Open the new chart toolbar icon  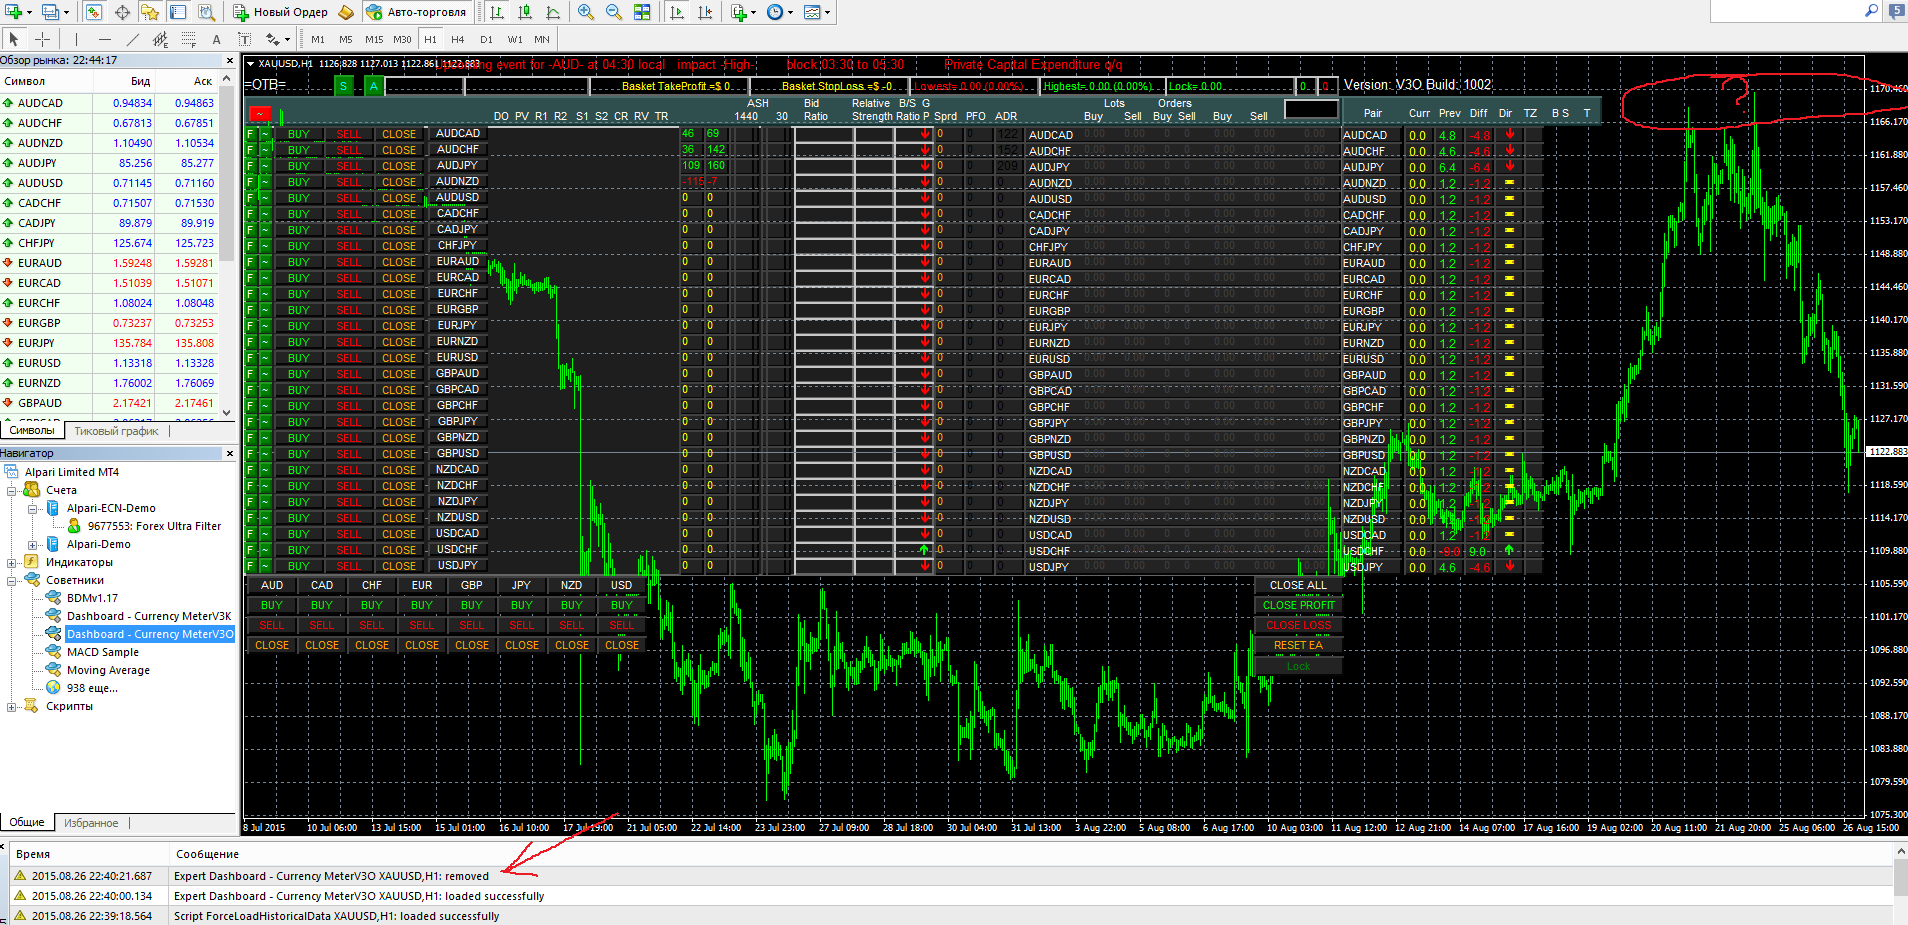tap(14, 12)
